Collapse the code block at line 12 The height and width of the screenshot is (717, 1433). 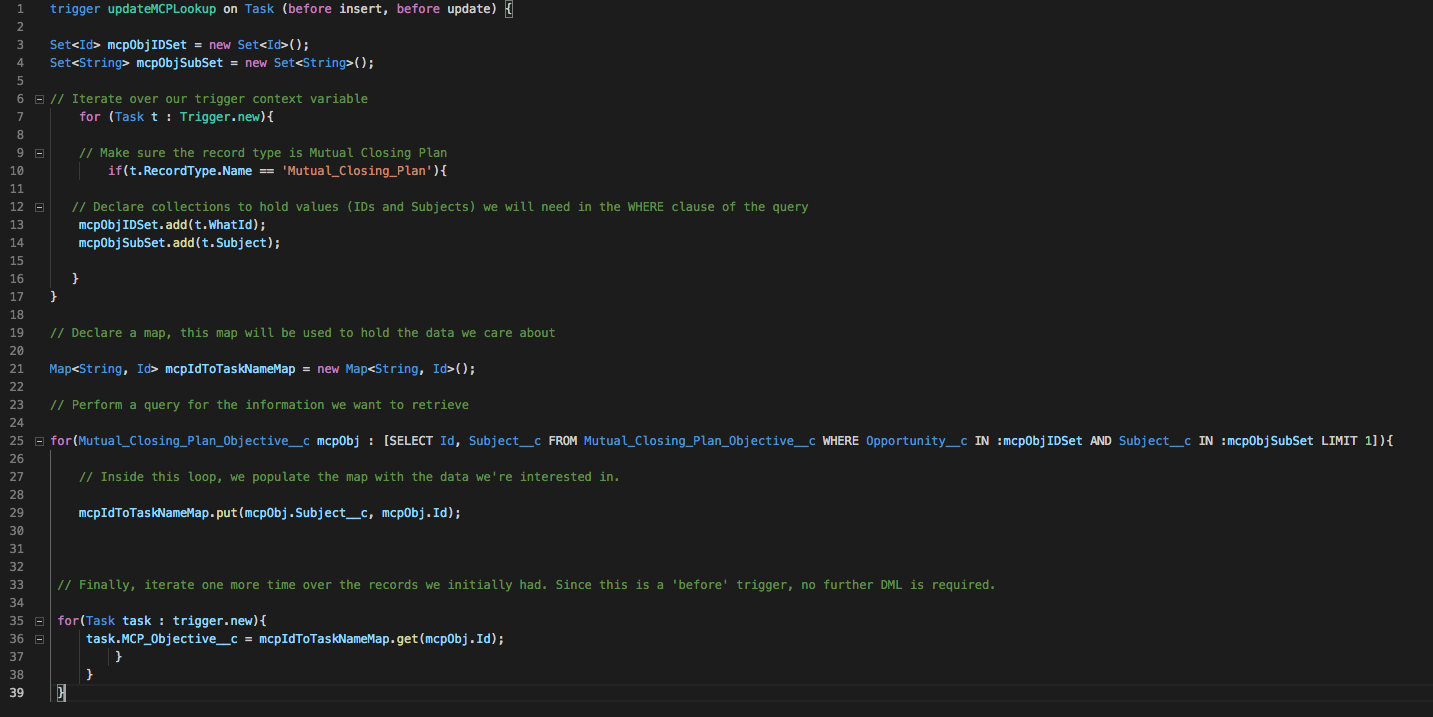(x=38, y=206)
